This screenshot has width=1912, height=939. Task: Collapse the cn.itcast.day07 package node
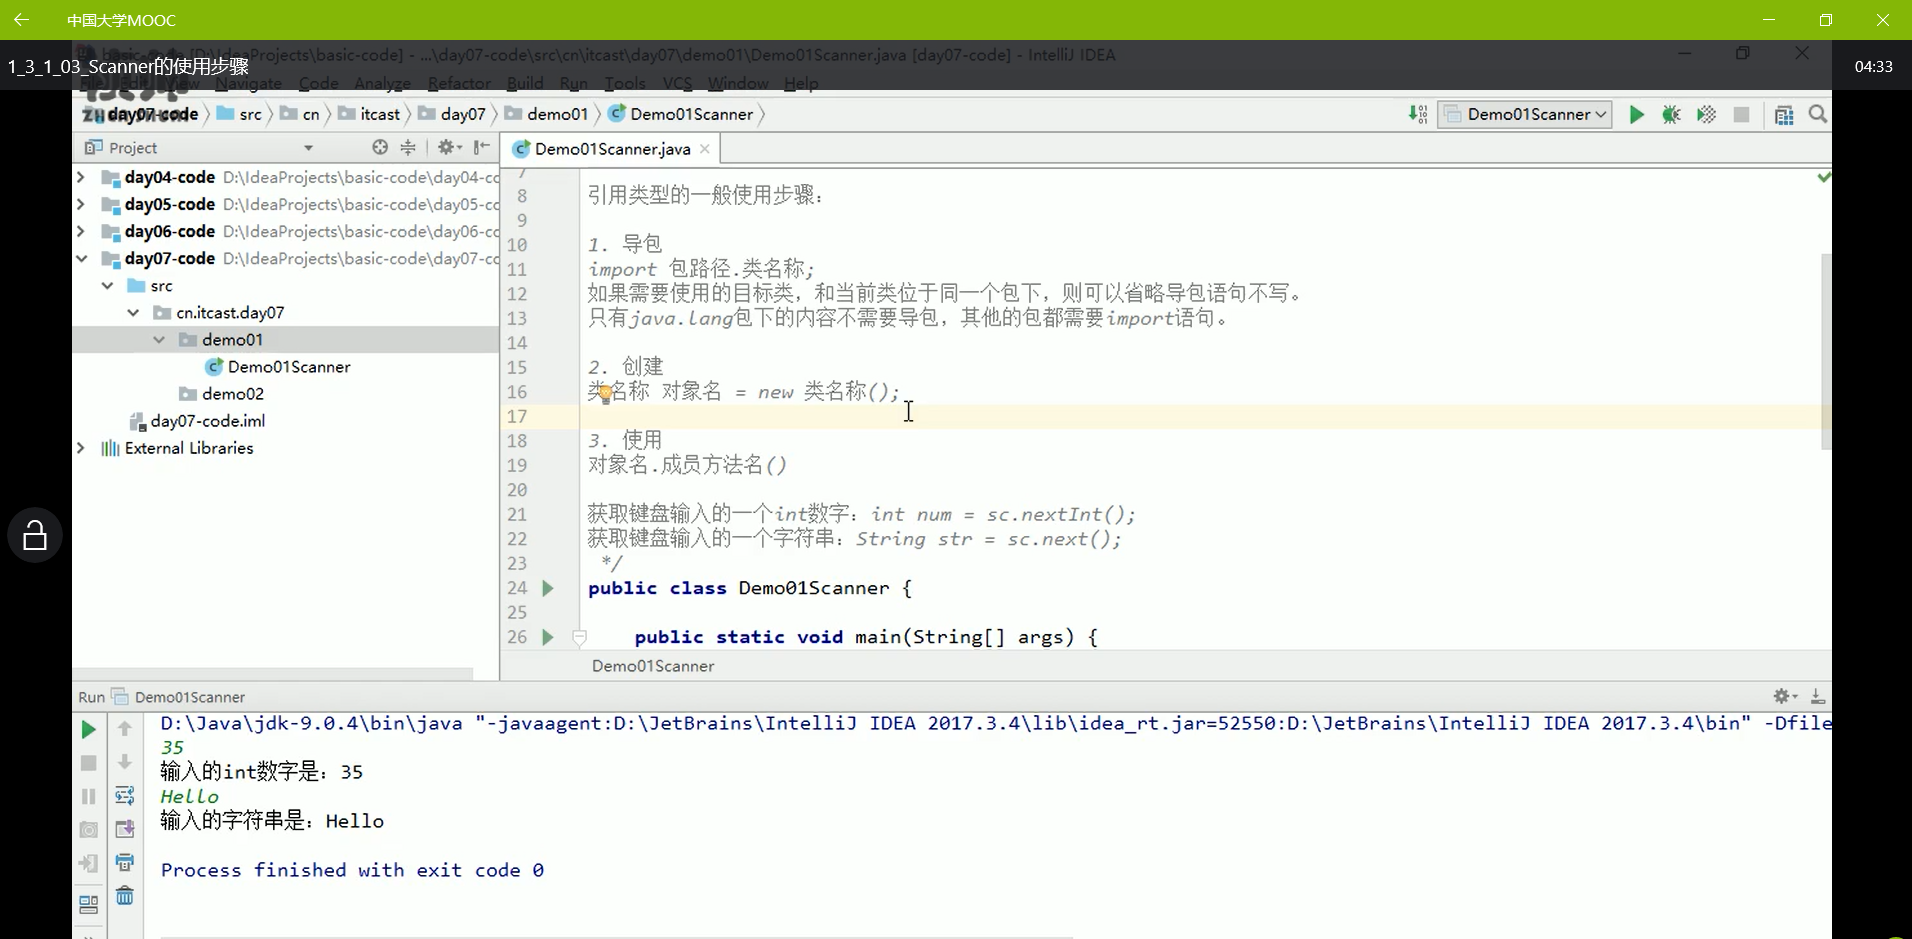point(133,312)
